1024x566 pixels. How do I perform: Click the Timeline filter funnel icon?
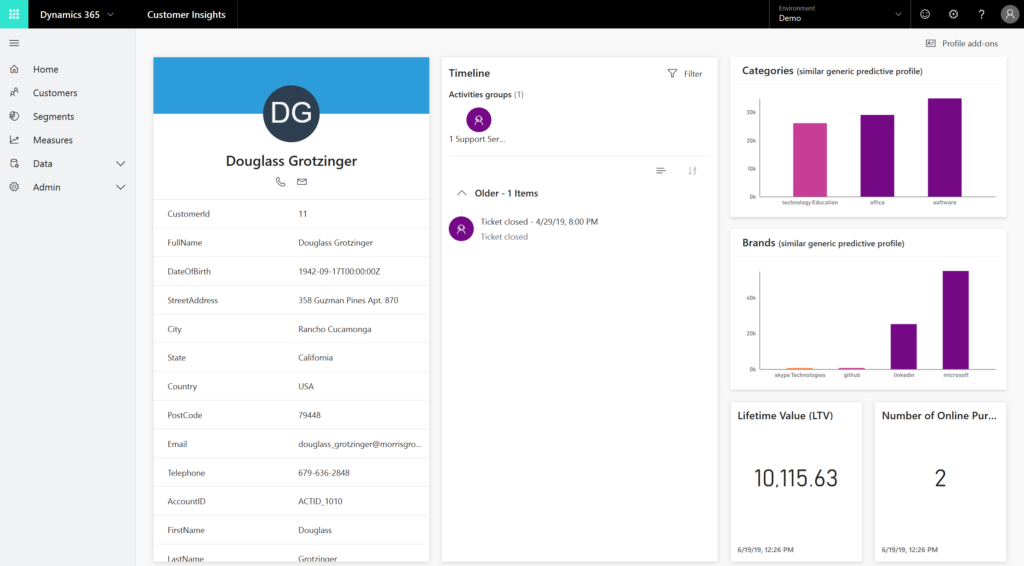pyautogui.click(x=672, y=74)
